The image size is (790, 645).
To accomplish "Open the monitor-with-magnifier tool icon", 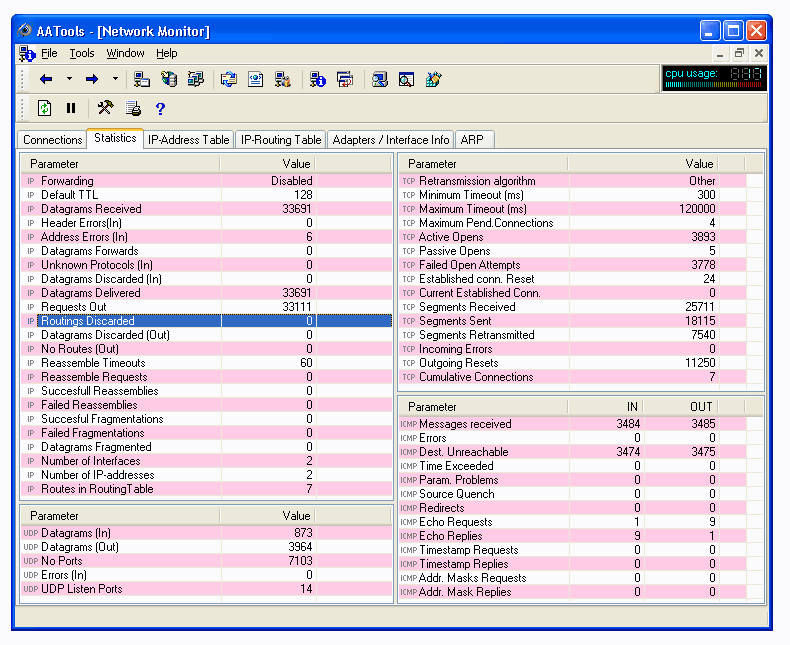I will 380,79.
